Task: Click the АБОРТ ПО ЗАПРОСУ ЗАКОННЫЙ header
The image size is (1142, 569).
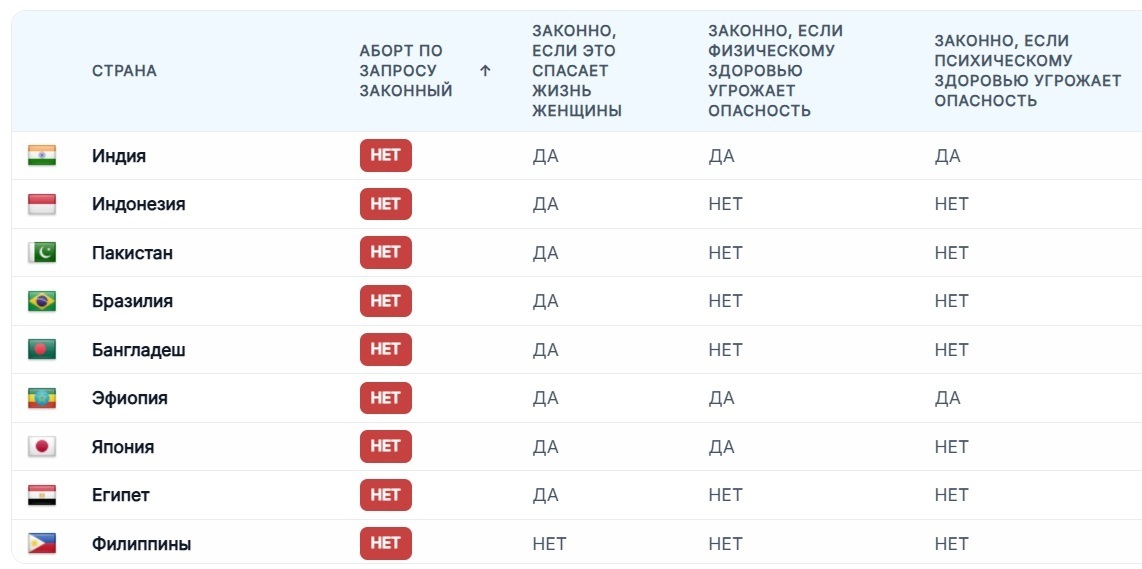Action: [406, 71]
